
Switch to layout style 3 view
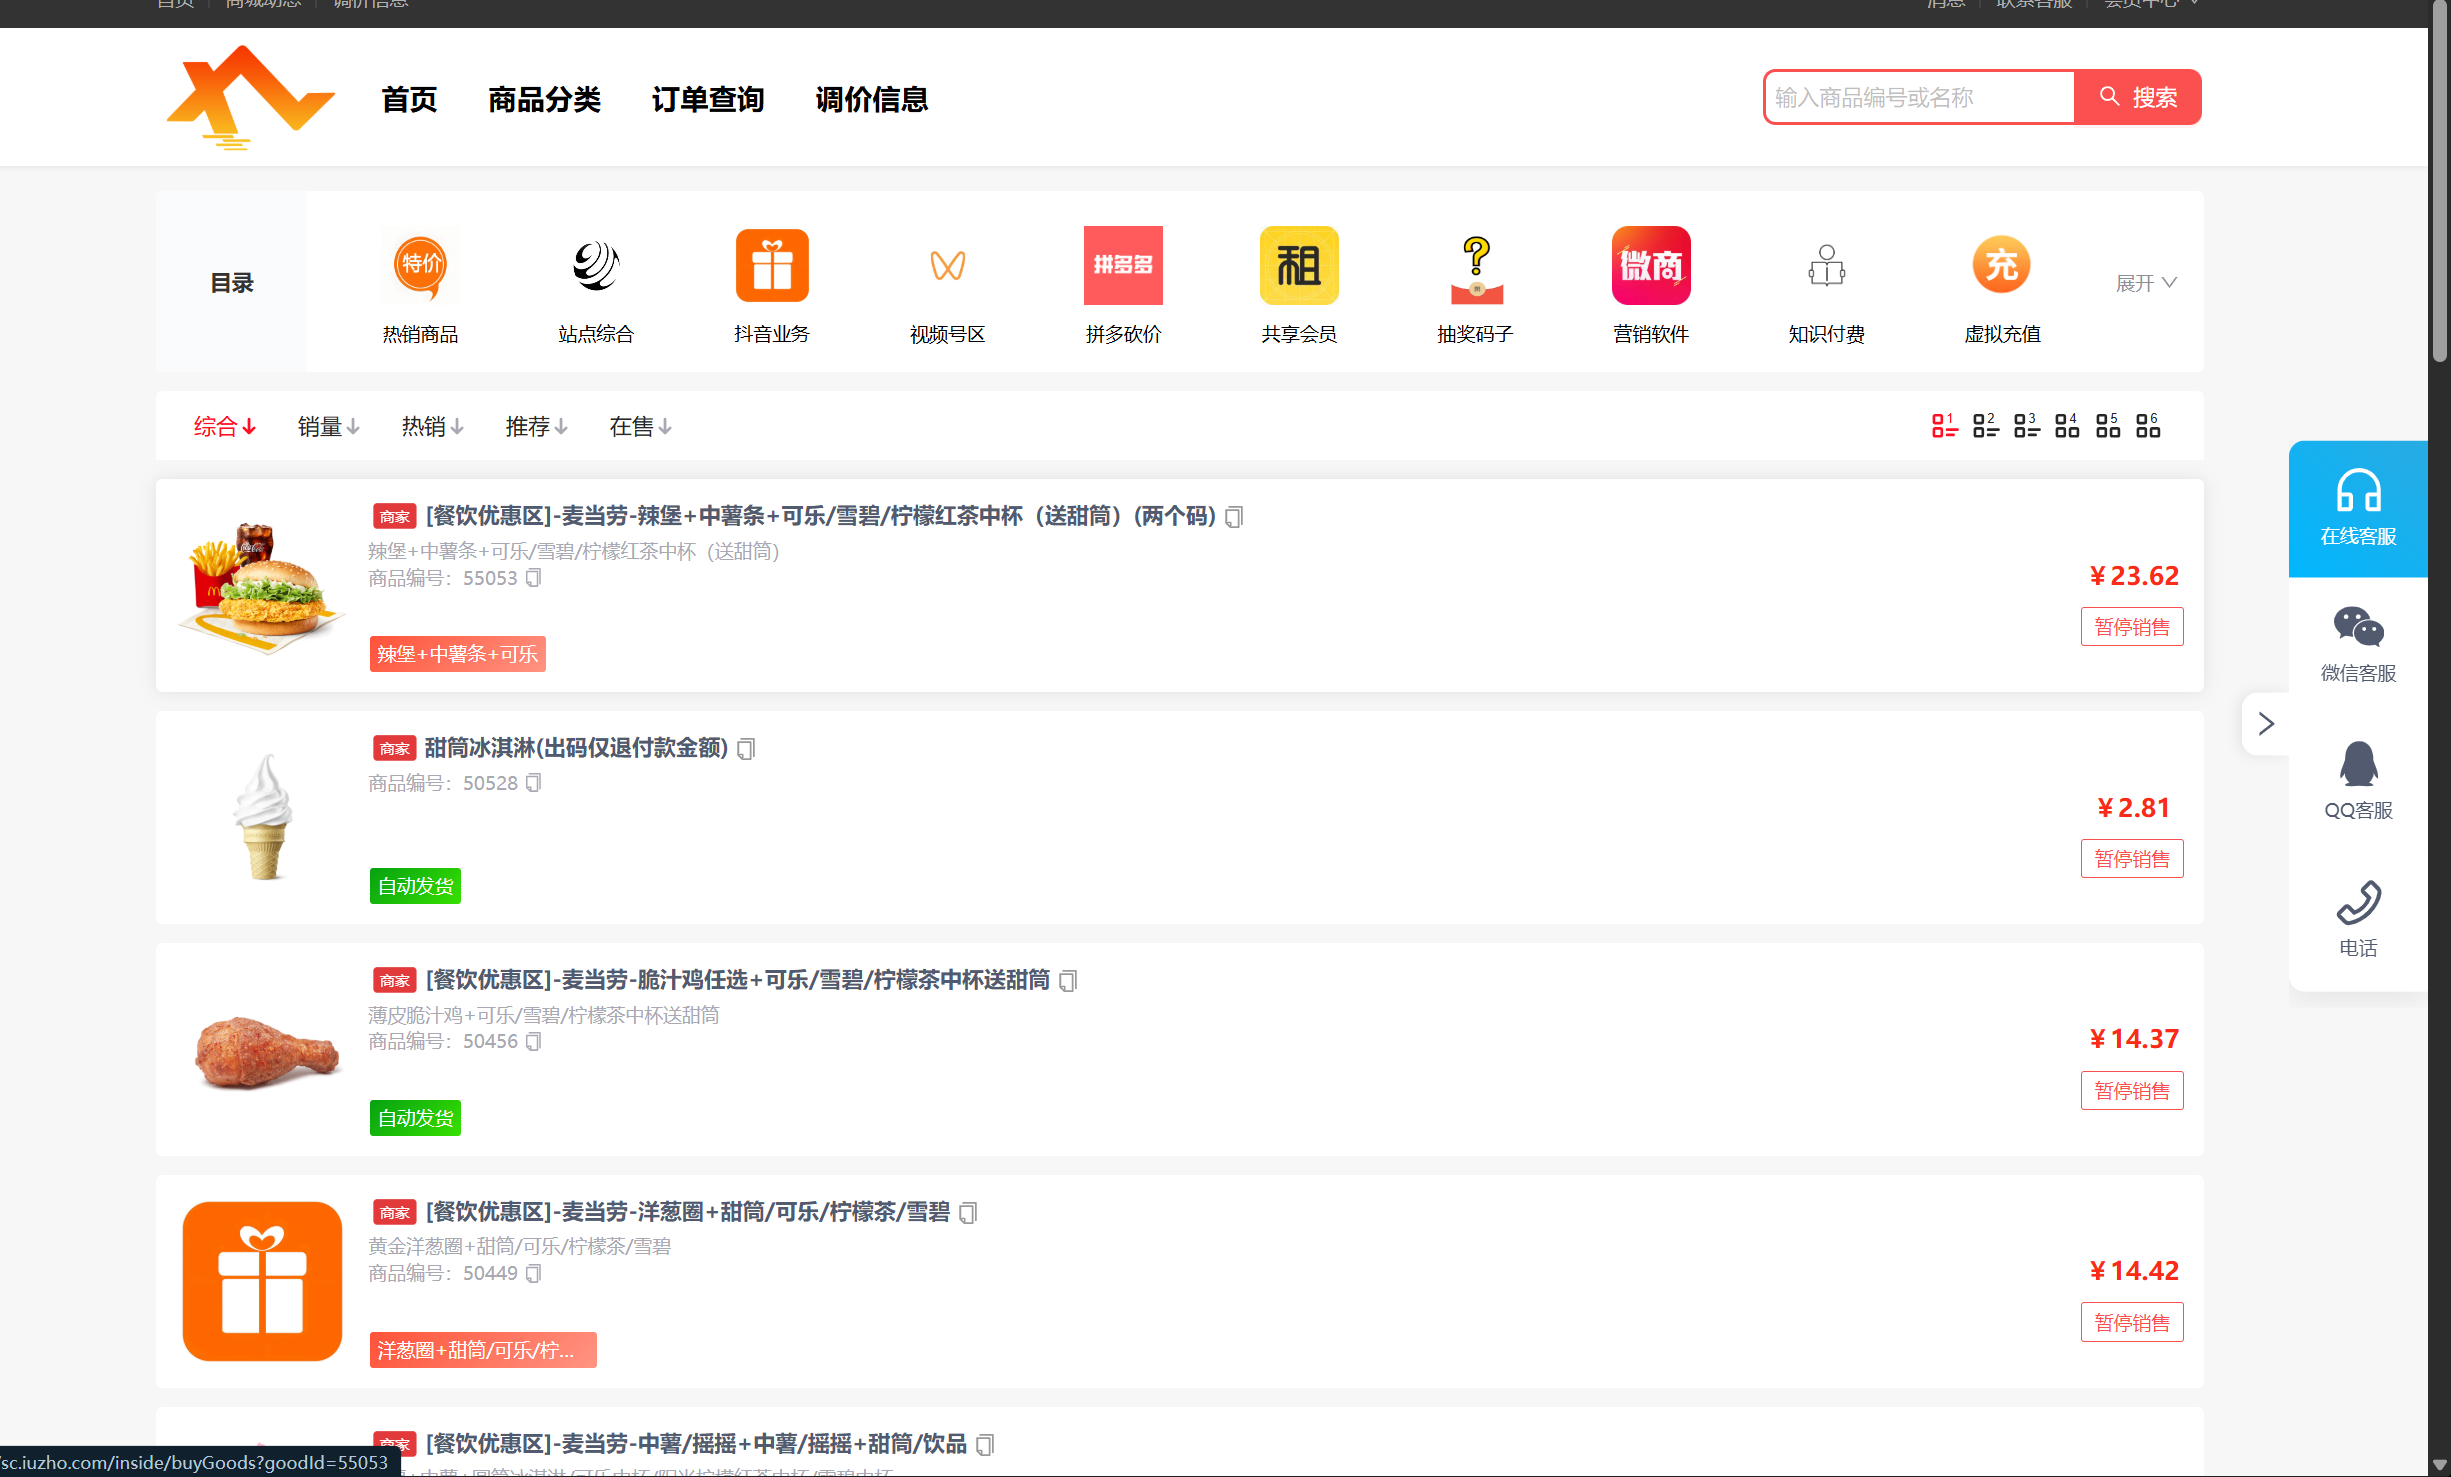coord(2027,426)
